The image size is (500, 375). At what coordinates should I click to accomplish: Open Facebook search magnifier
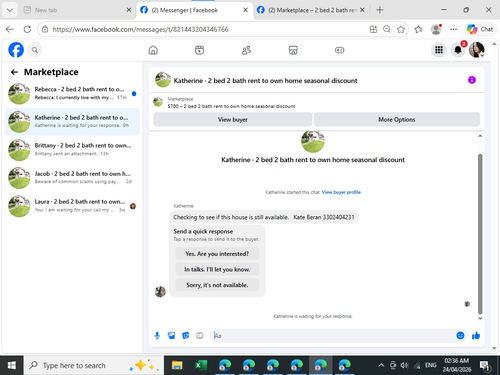(35, 50)
